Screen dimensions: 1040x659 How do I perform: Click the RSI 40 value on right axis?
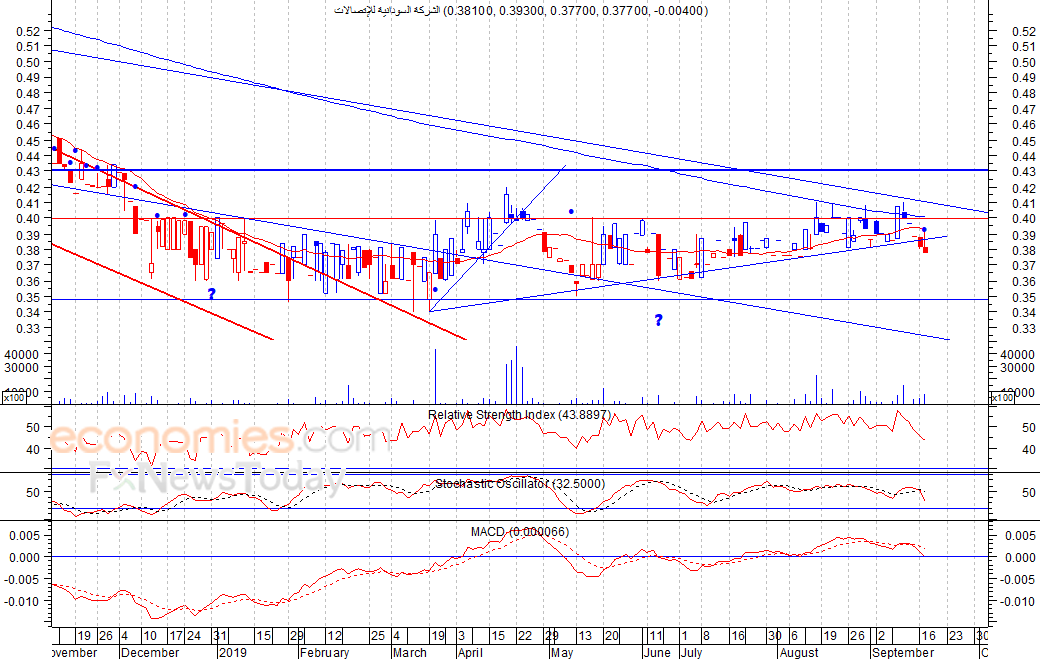click(x=1029, y=449)
